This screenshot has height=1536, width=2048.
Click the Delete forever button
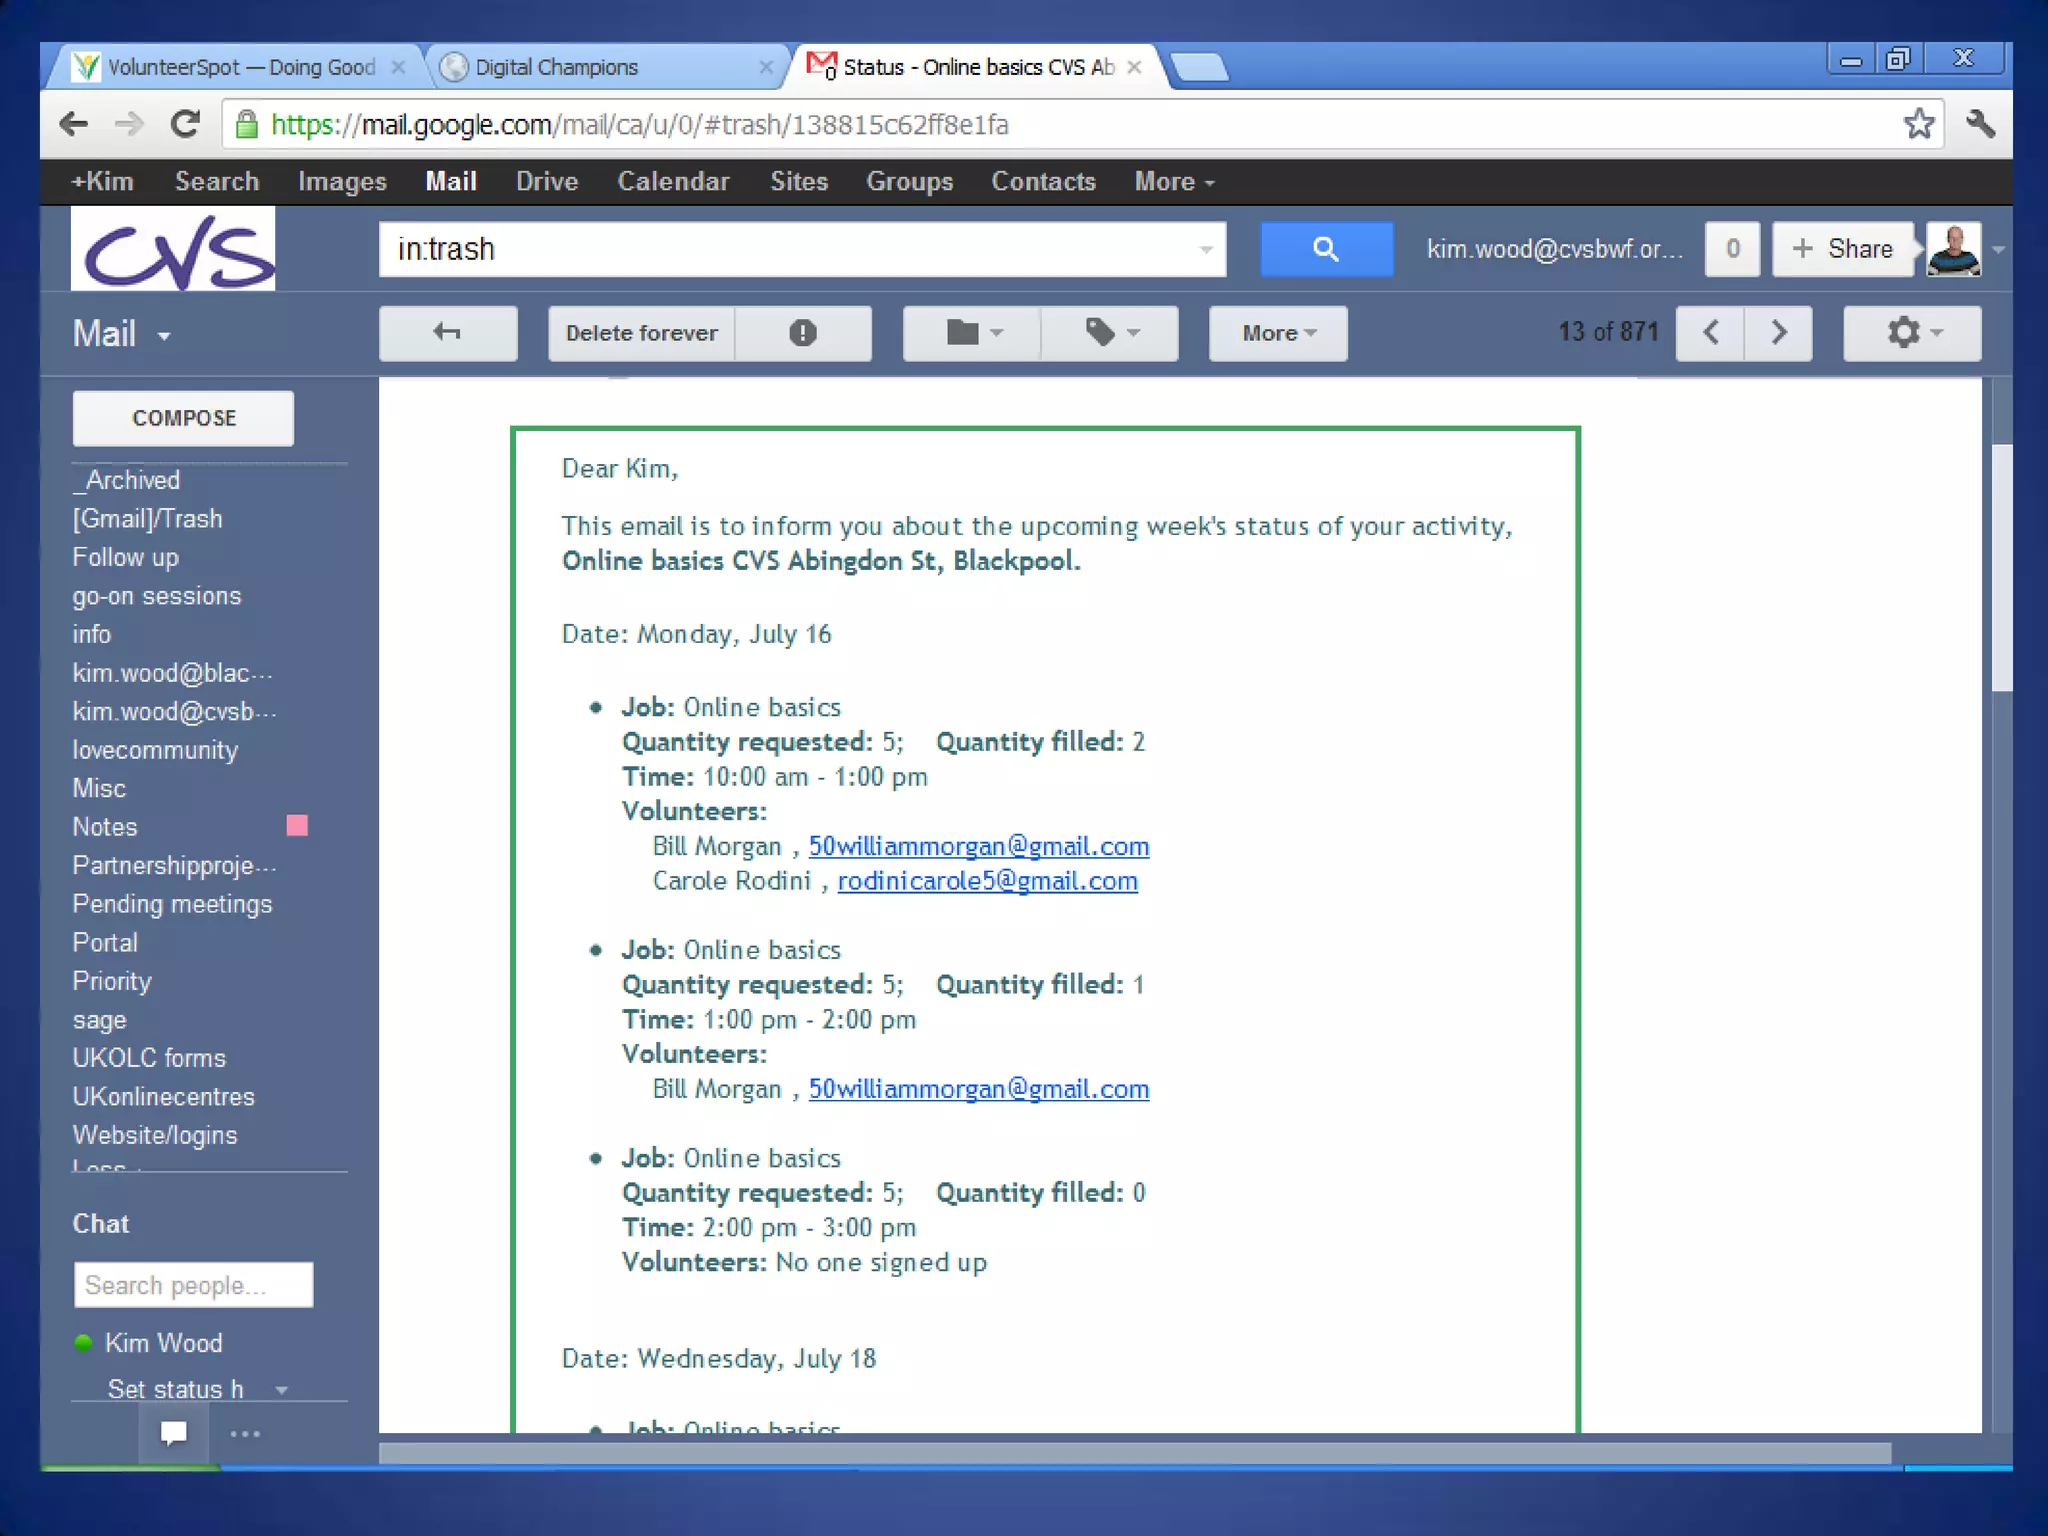641,333
